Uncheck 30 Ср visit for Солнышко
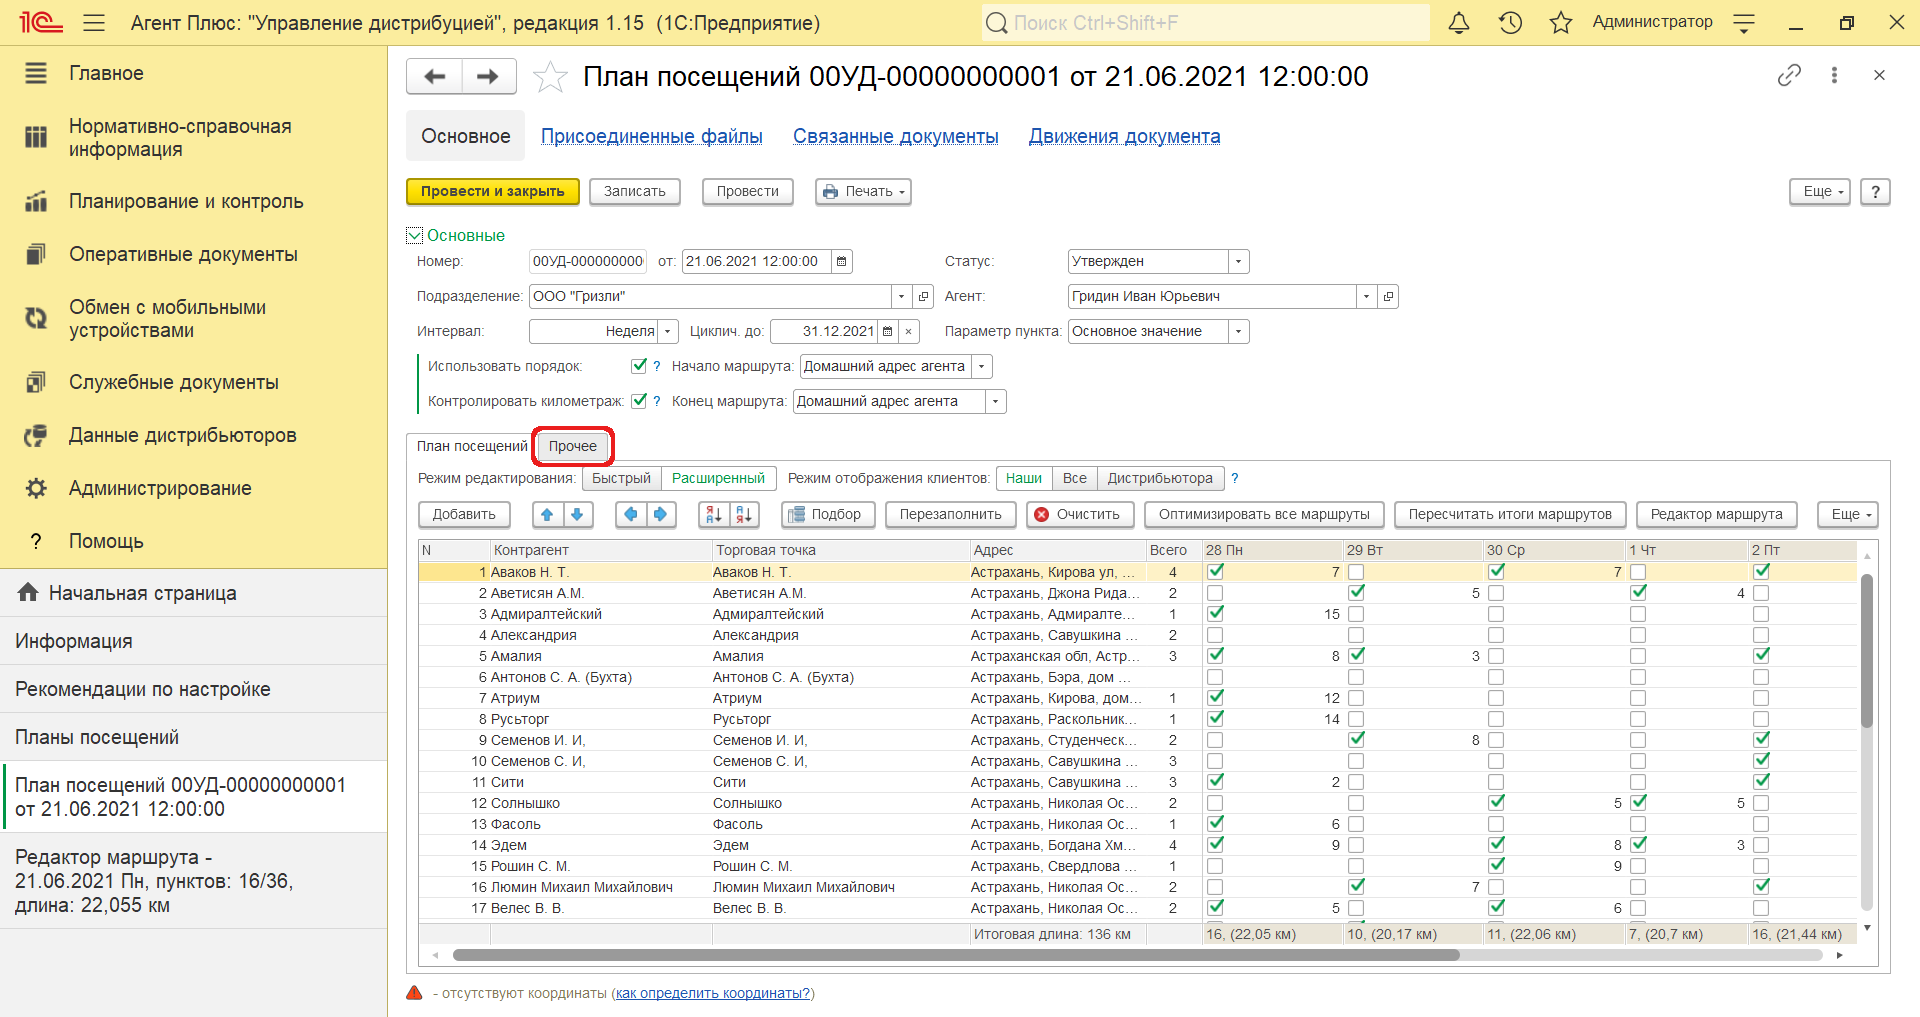The width and height of the screenshot is (1920, 1017). pos(1497,803)
